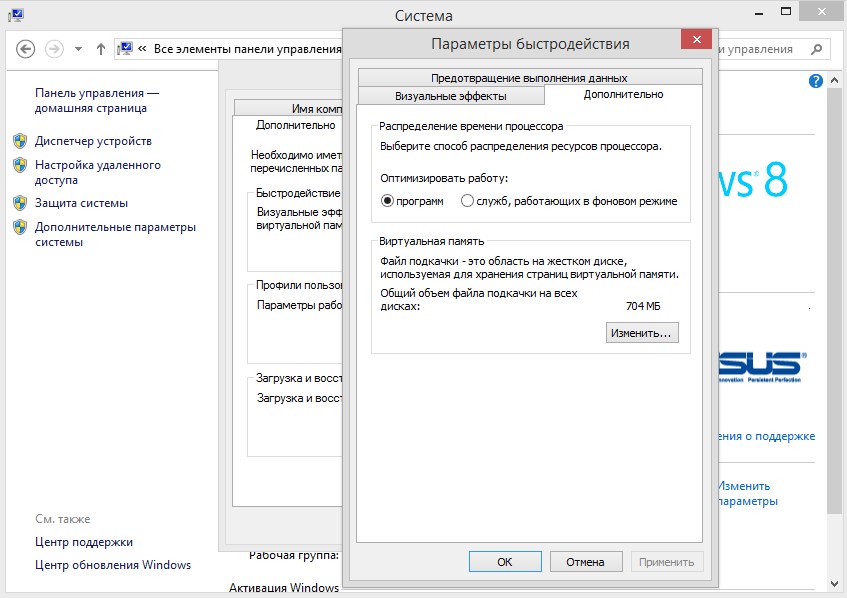The image size is (847, 598).
Task: Open the blue Help question mark icon
Action: coord(816,81)
